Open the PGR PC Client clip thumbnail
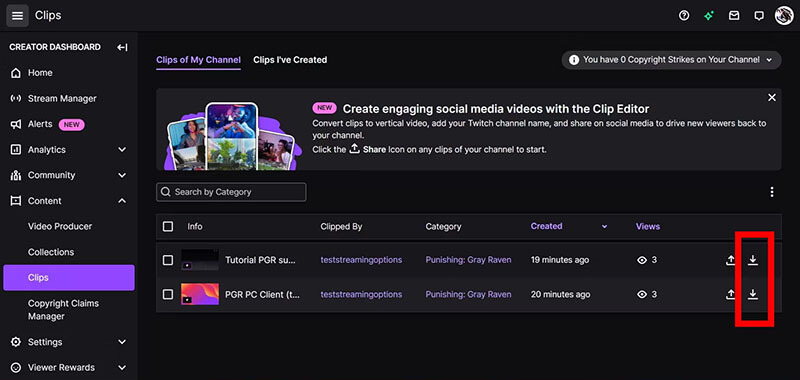This screenshot has height=380, width=800. [x=200, y=294]
